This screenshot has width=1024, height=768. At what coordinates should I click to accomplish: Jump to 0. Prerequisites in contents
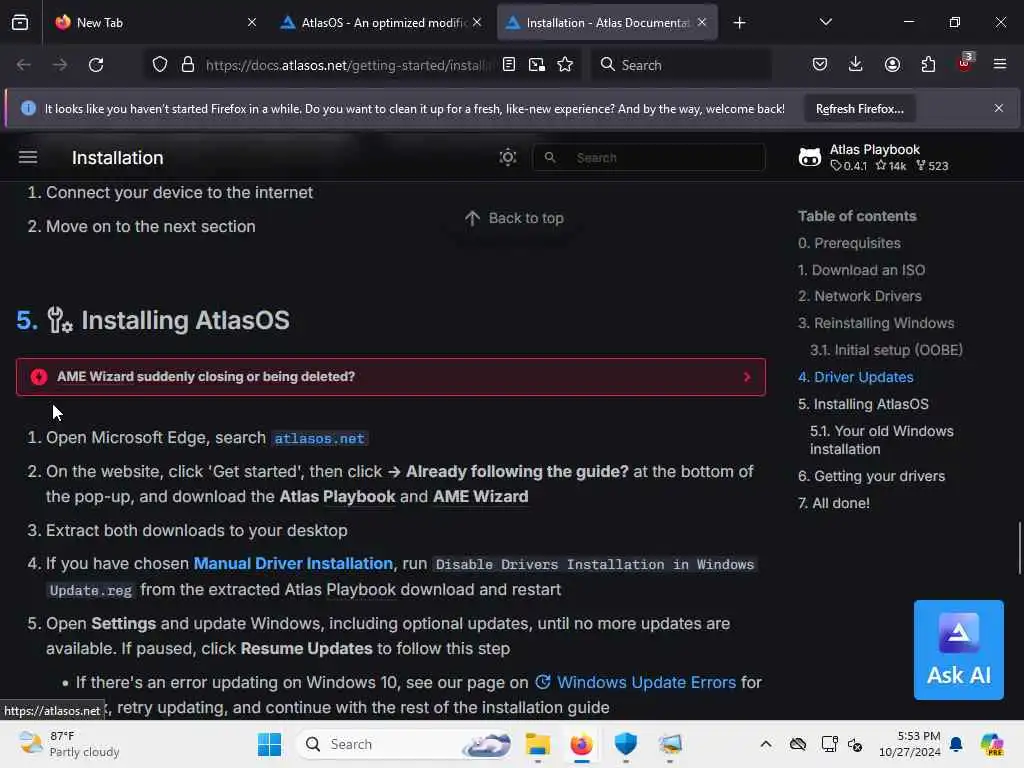[x=849, y=243]
